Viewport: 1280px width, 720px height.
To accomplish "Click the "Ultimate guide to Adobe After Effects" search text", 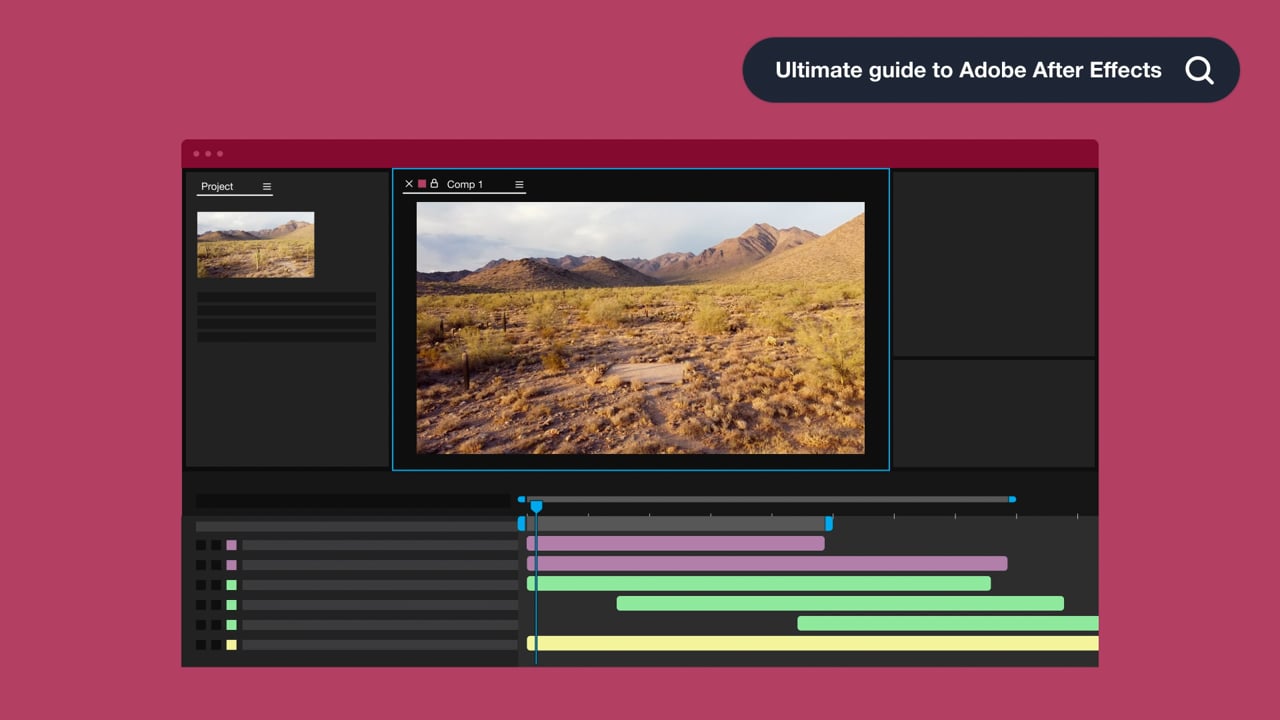I will click(968, 70).
